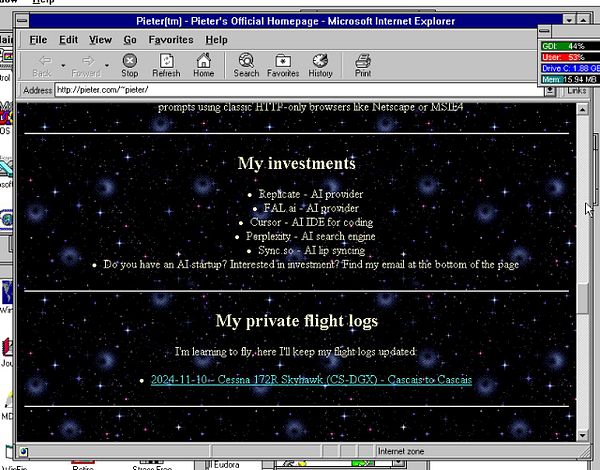Viewport: 600px width, 470px height.
Task: Print the current page
Action: click(363, 65)
